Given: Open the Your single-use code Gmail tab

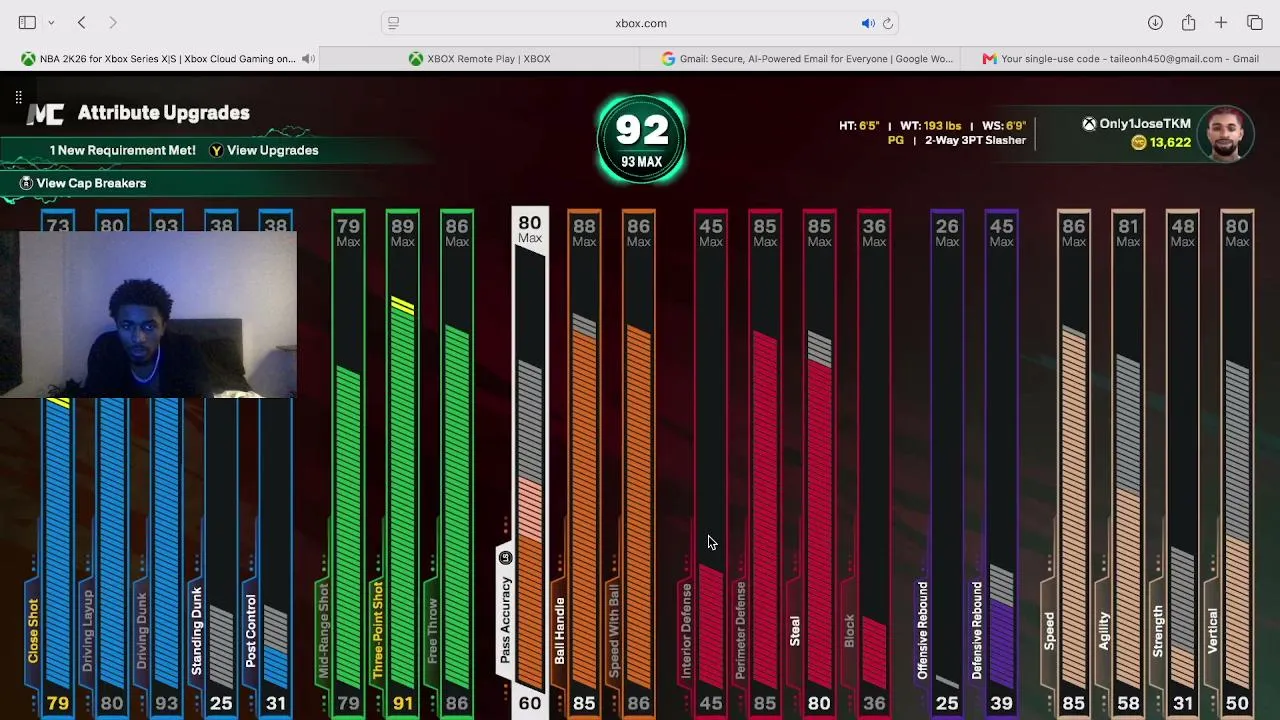Looking at the screenshot, I should (x=1120, y=59).
